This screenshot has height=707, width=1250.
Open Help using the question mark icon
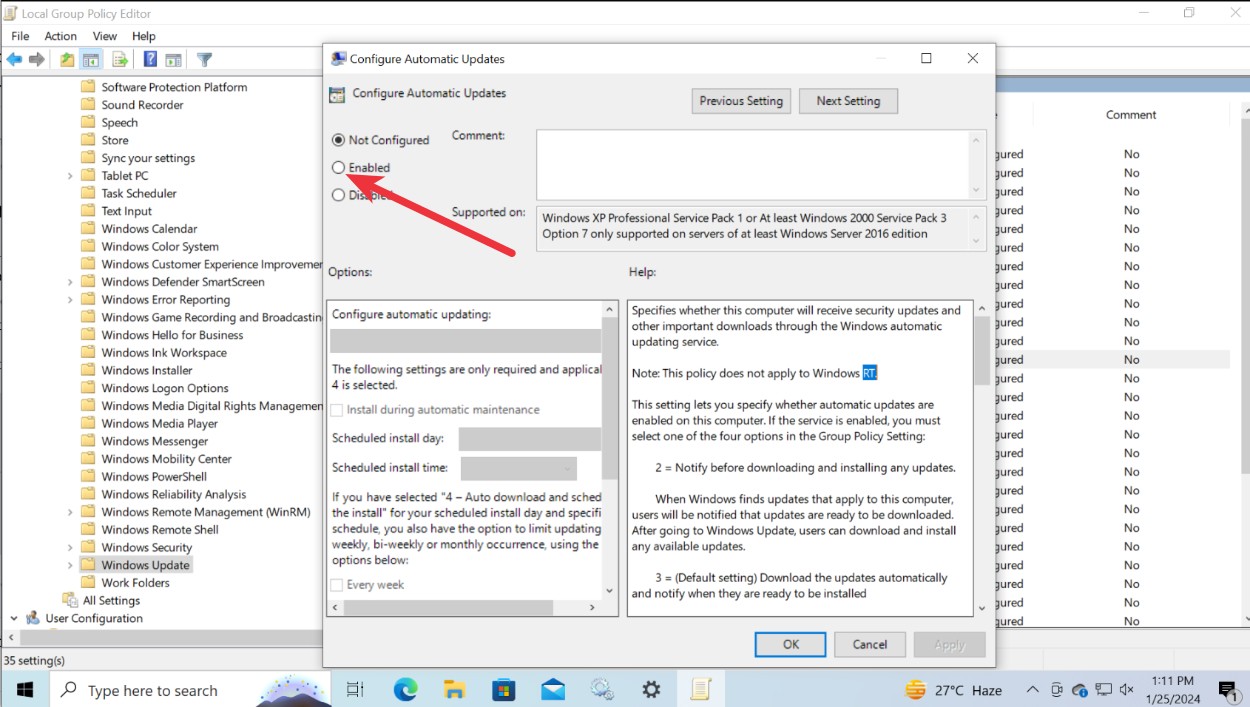(149, 59)
